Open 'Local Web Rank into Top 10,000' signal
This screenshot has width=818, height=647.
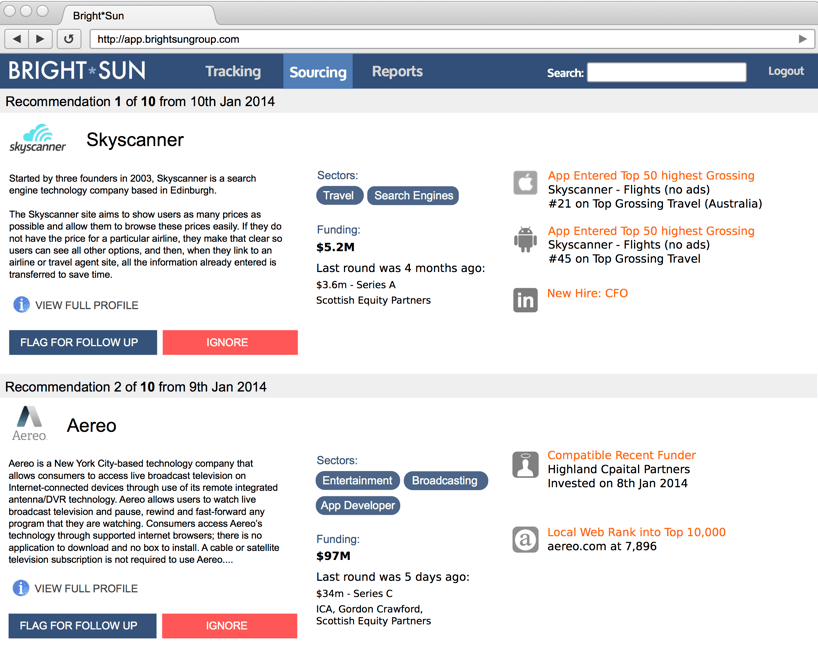point(636,532)
